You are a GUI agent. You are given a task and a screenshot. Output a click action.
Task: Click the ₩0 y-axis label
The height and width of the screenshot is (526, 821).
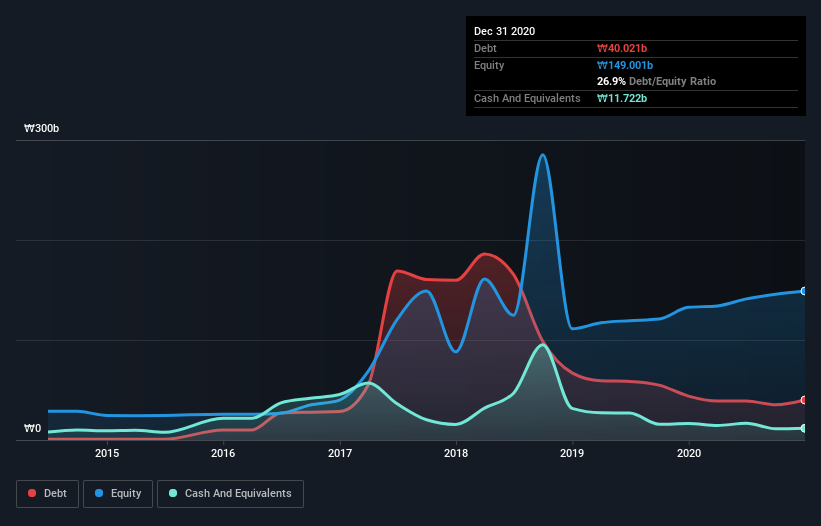point(32,428)
